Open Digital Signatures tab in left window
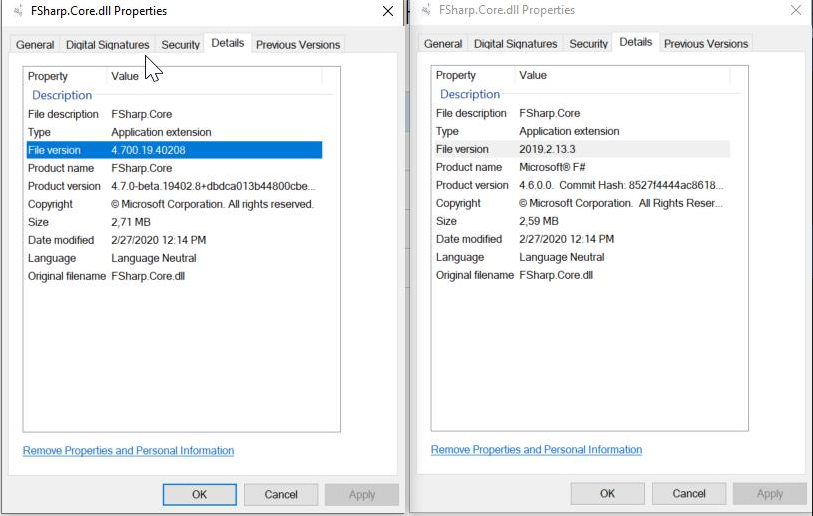Viewport: 813px width, 516px height. click(x=107, y=45)
